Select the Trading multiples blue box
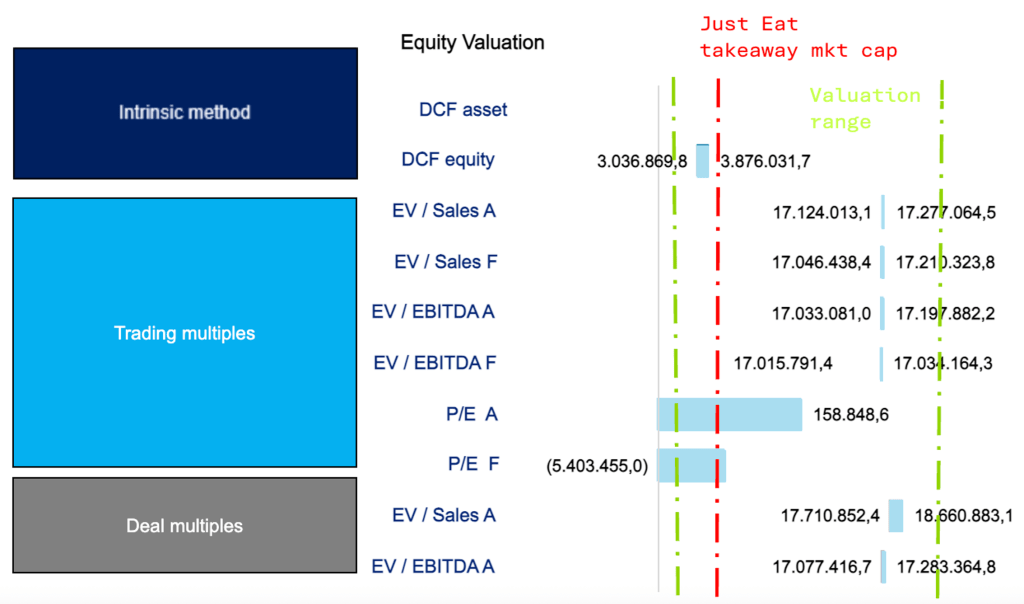Screen dimensions: 1024x604 (185, 332)
